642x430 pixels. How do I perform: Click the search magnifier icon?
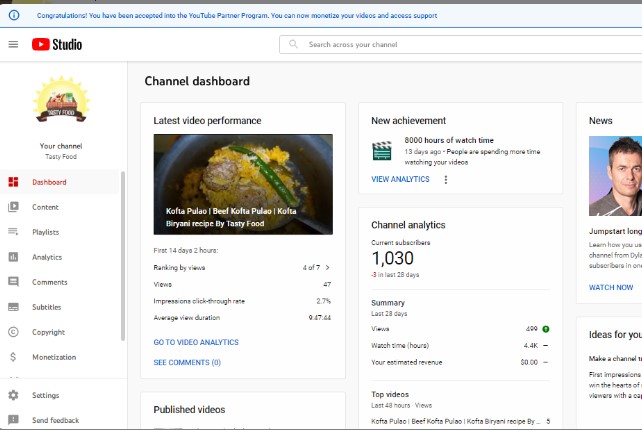point(293,44)
